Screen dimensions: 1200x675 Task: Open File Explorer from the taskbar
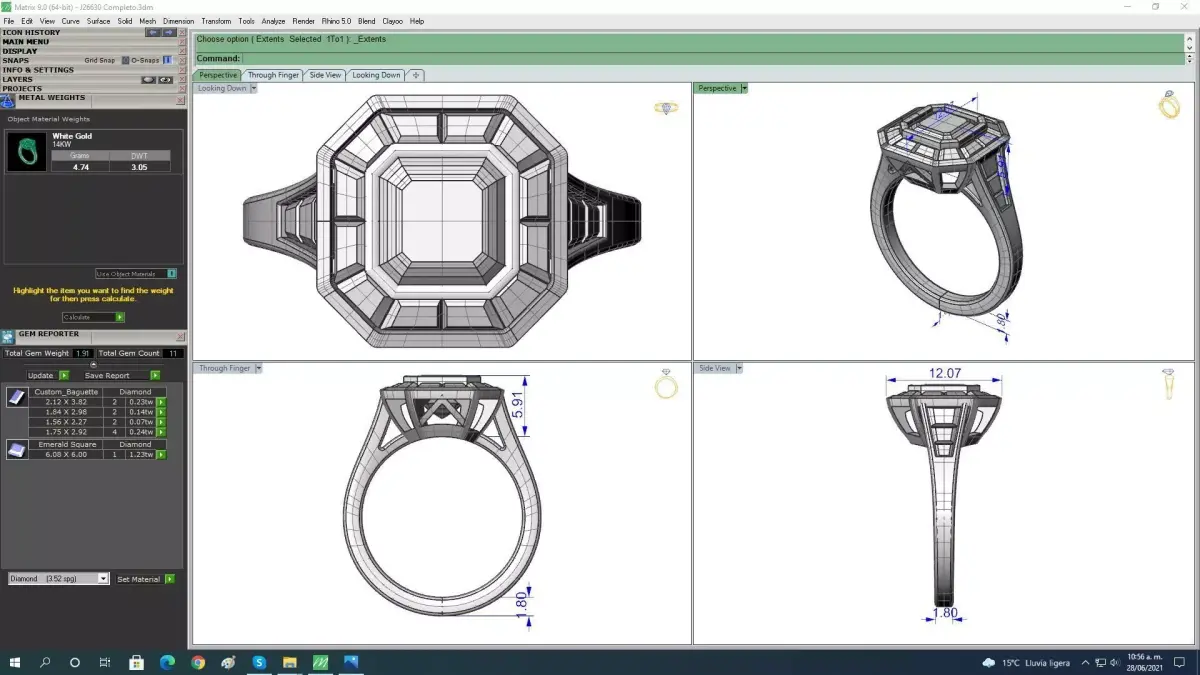(290, 662)
